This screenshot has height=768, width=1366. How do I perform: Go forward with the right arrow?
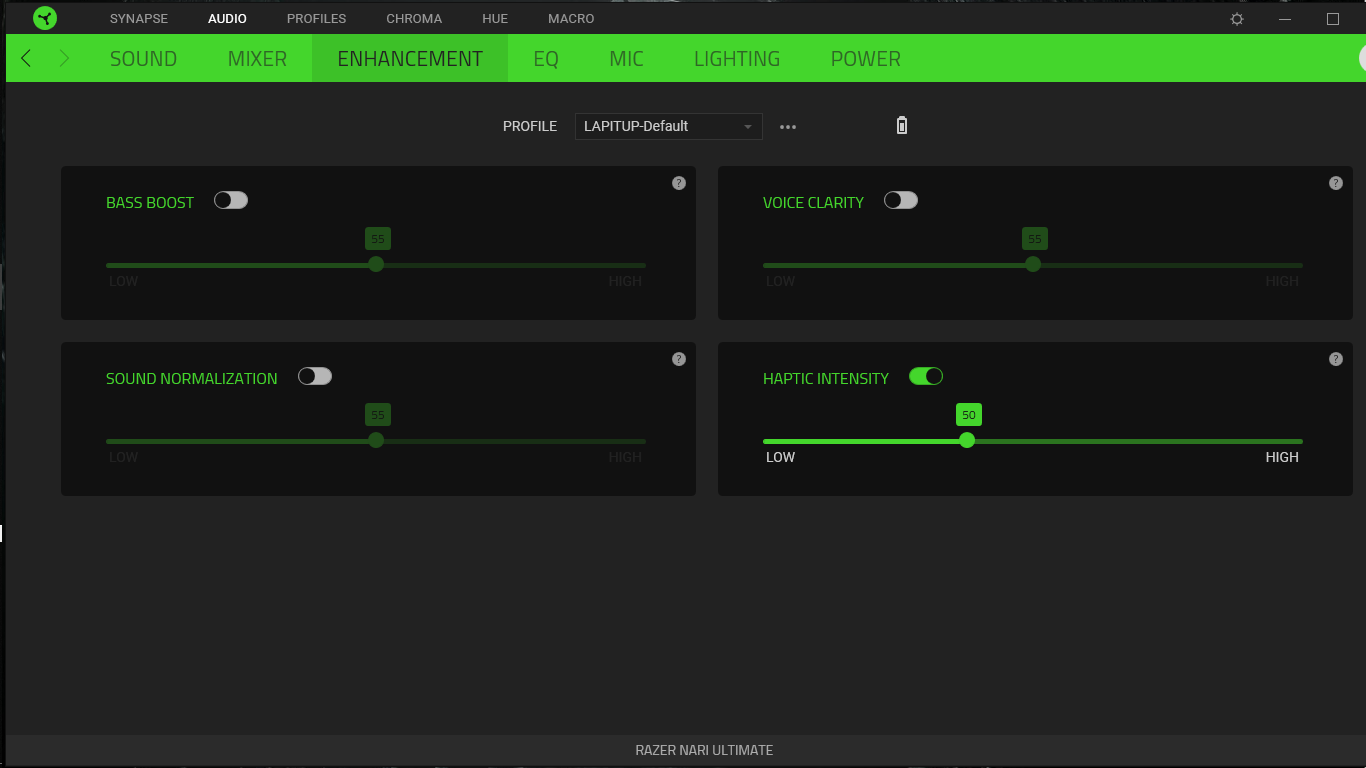tap(64, 58)
